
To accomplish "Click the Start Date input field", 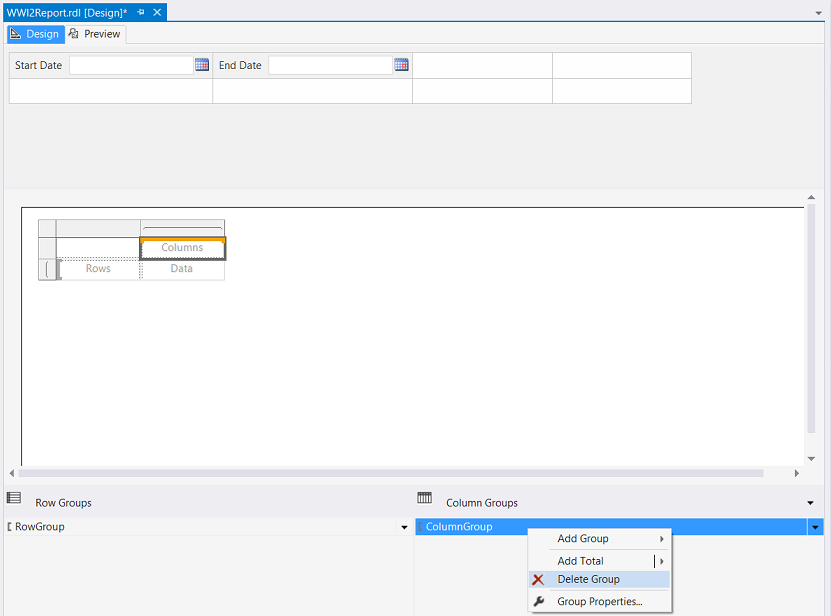I will [x=131, y=65].
